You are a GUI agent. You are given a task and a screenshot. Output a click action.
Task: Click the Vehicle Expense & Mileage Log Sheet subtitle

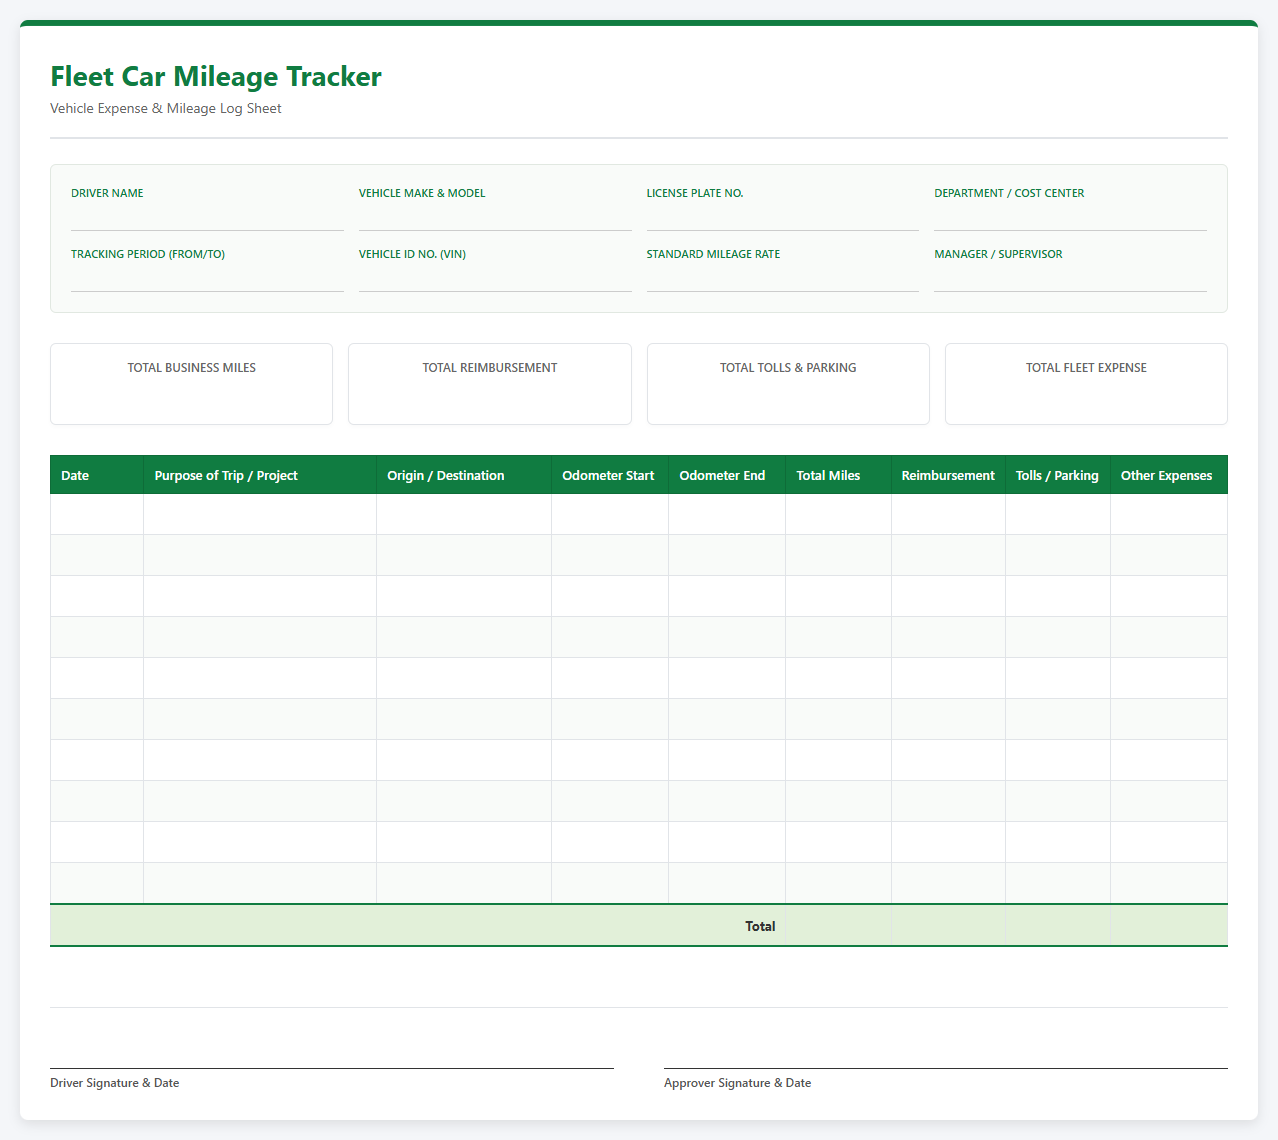tap(166, 108)
